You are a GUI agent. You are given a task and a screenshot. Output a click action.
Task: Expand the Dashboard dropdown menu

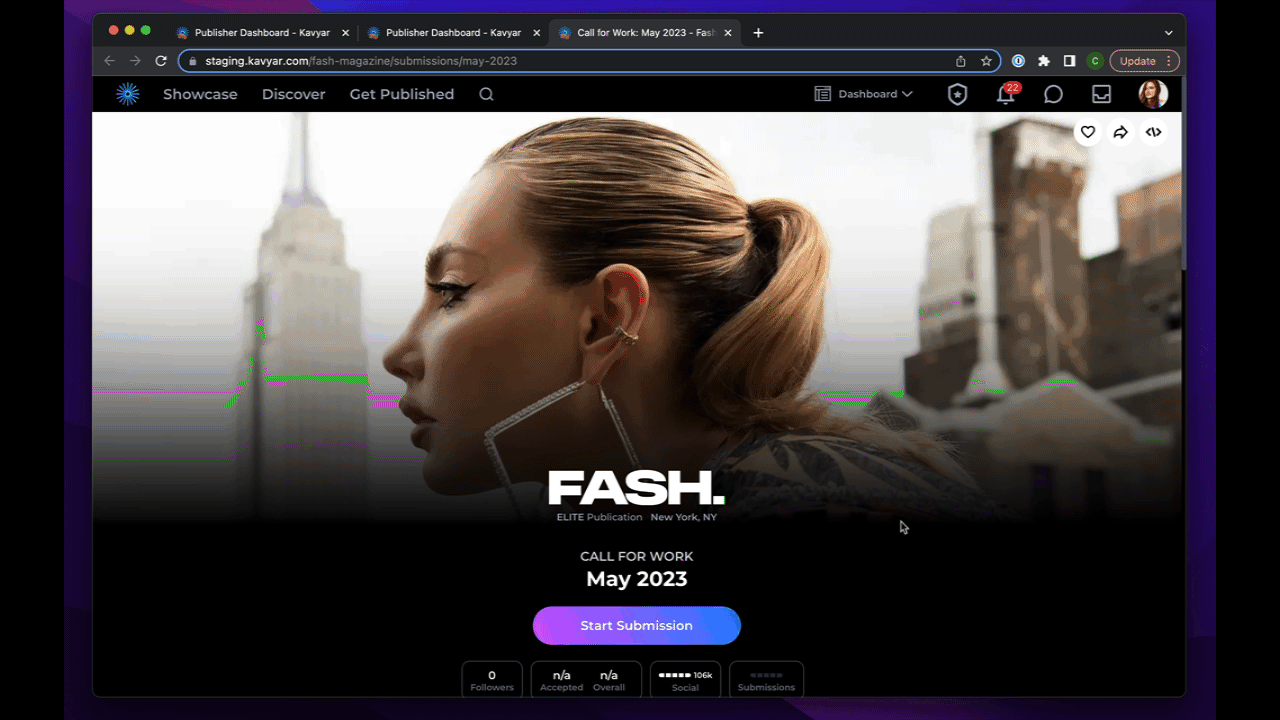(863, 94)
